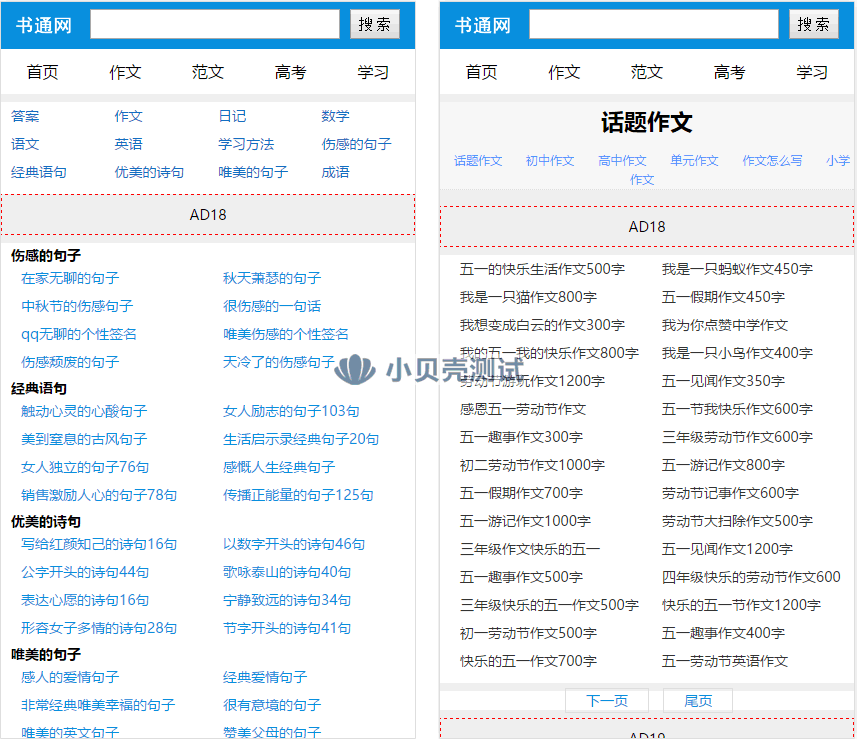Go to 学习 in the right page navigation
This screenshot has width=858, height=739.
click(x=812, y=72)
